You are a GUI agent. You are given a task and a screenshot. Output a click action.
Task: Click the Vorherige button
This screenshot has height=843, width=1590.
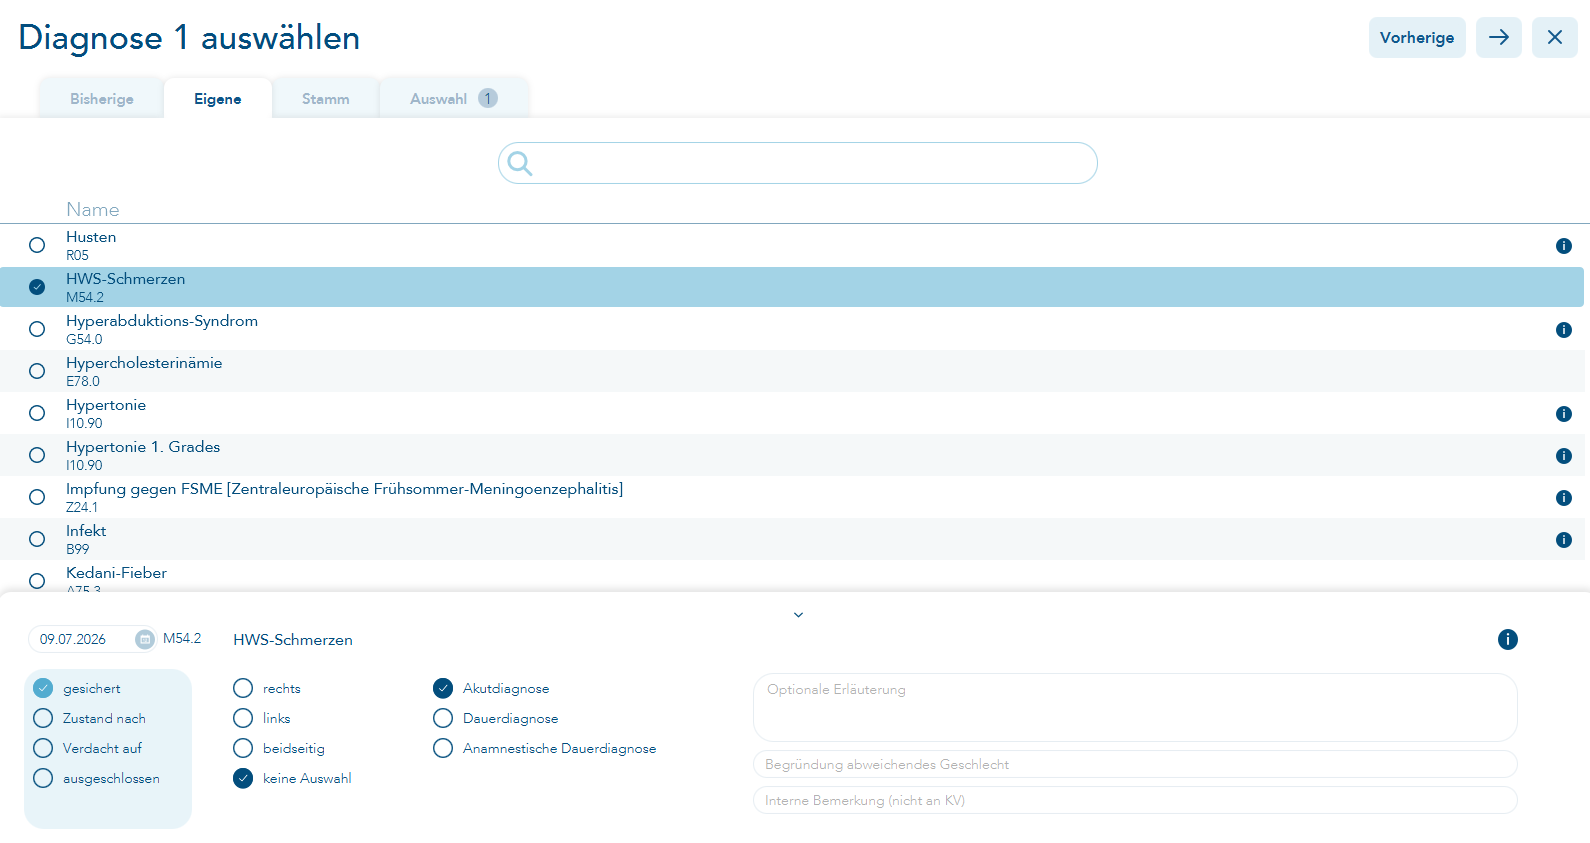click(1417, 37)
